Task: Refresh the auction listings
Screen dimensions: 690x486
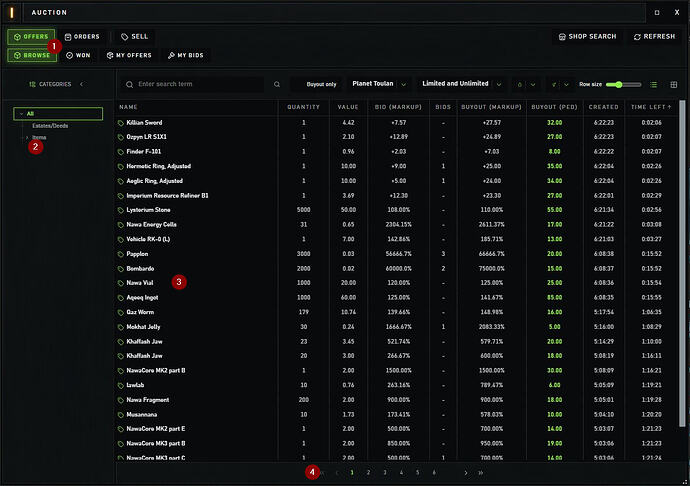Action: point(654,37)
